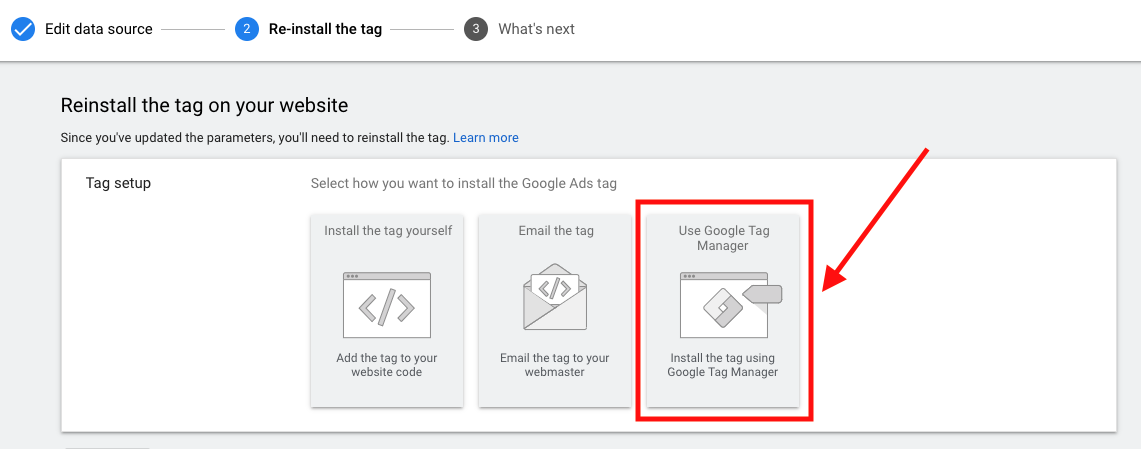Viewport: 1141px width, 449px height.
Task: Click Reinstall the tag on your website heading
Action: (204, 106)
